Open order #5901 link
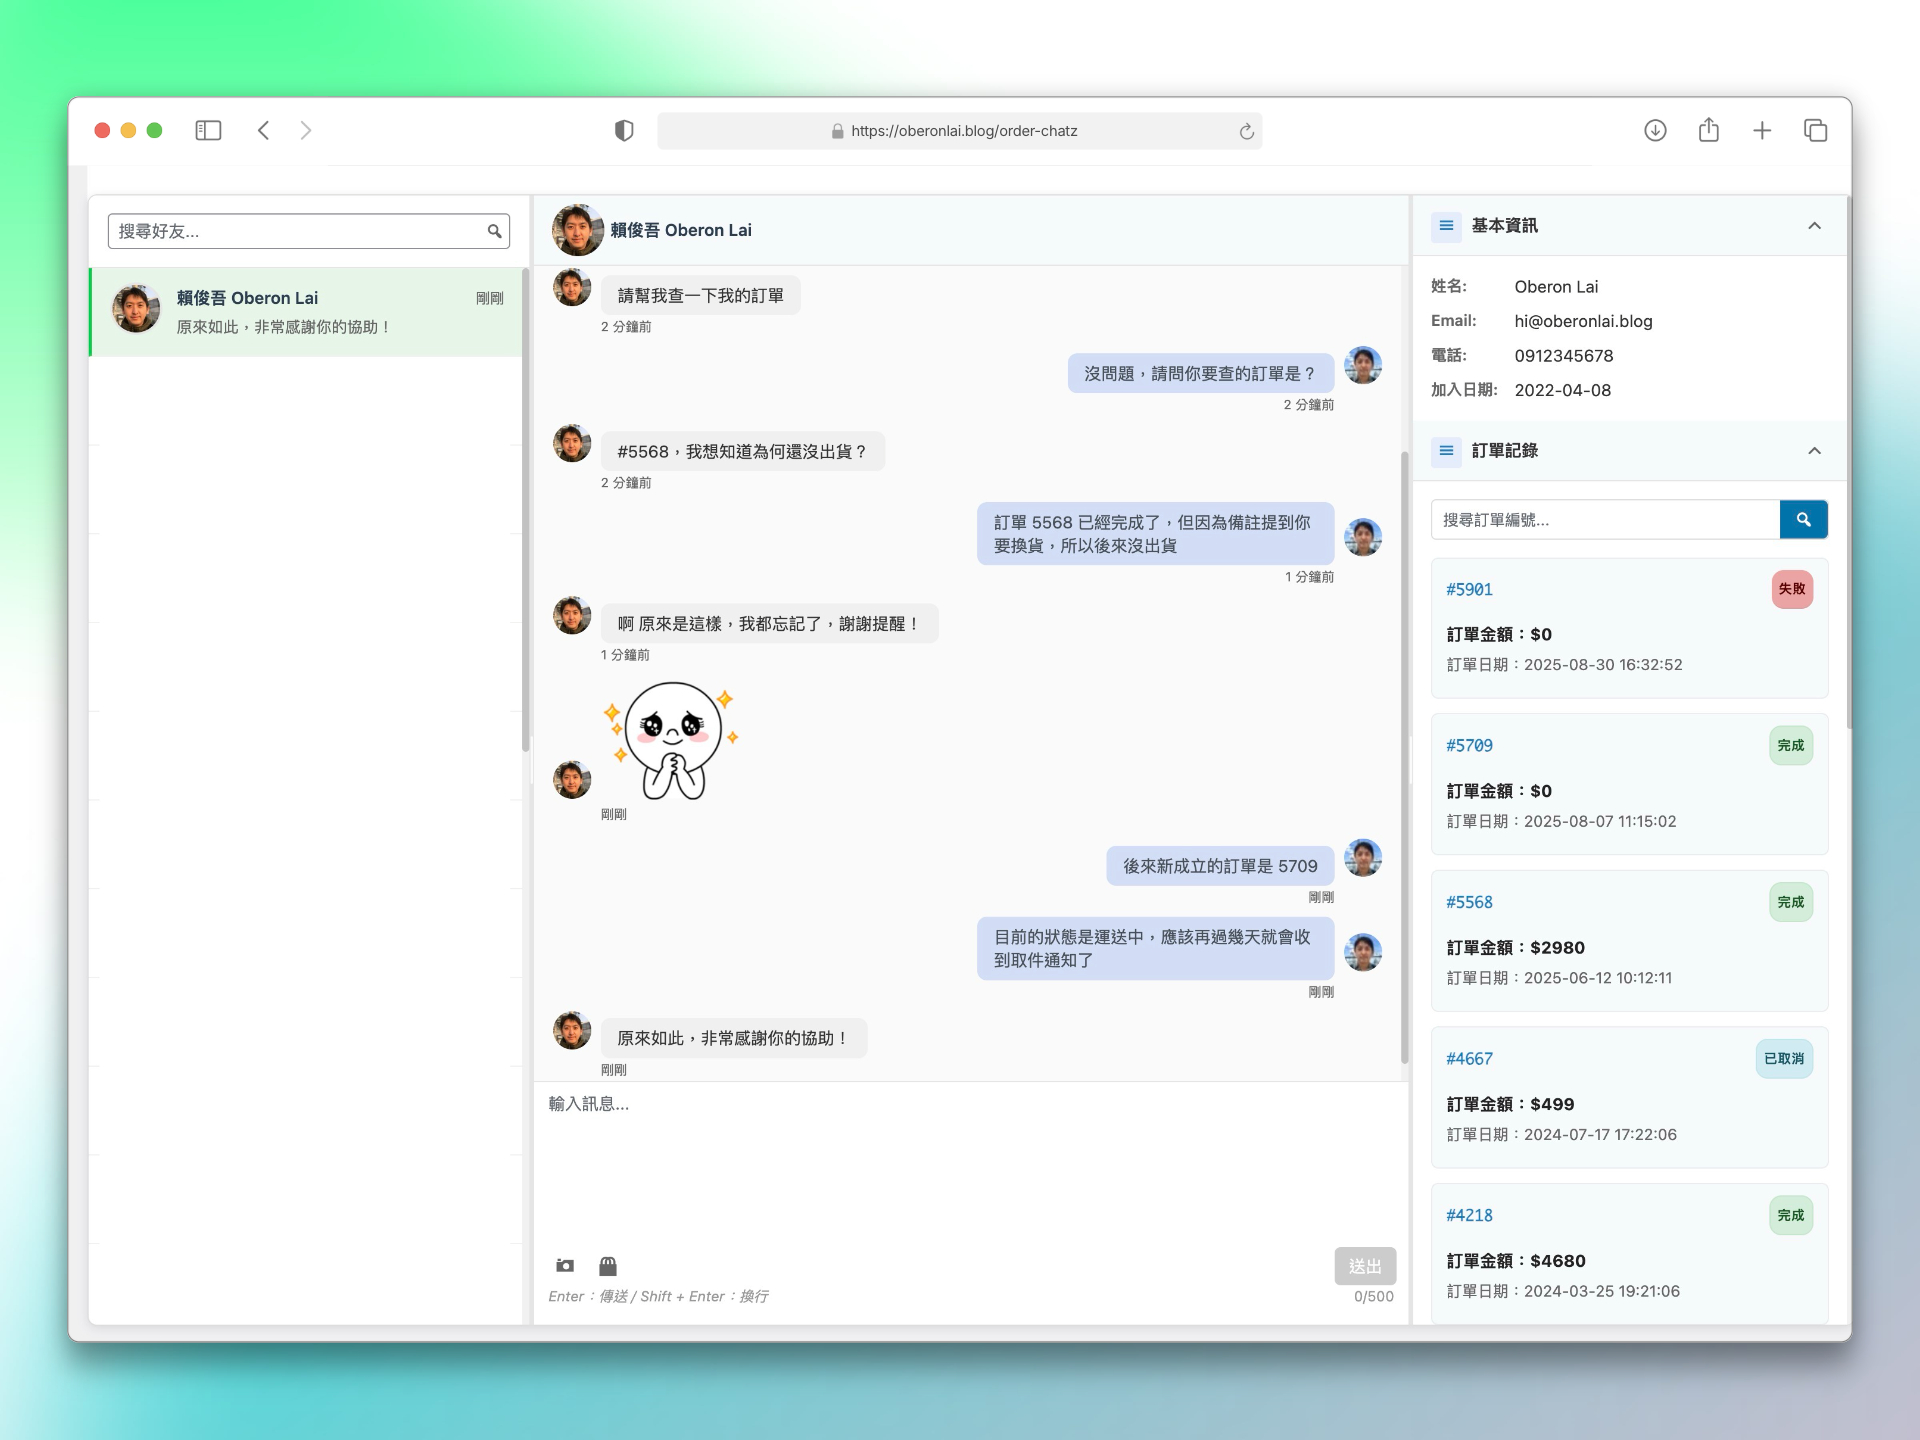The height and width of the screenshot is (1440, 1920). click(x=1469, y=590)
